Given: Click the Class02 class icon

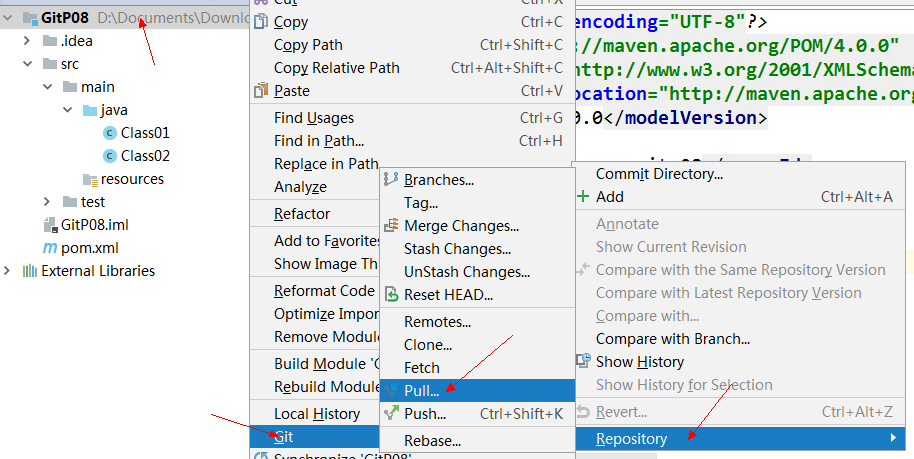Looking at the screenshot, I should (109, 156).
